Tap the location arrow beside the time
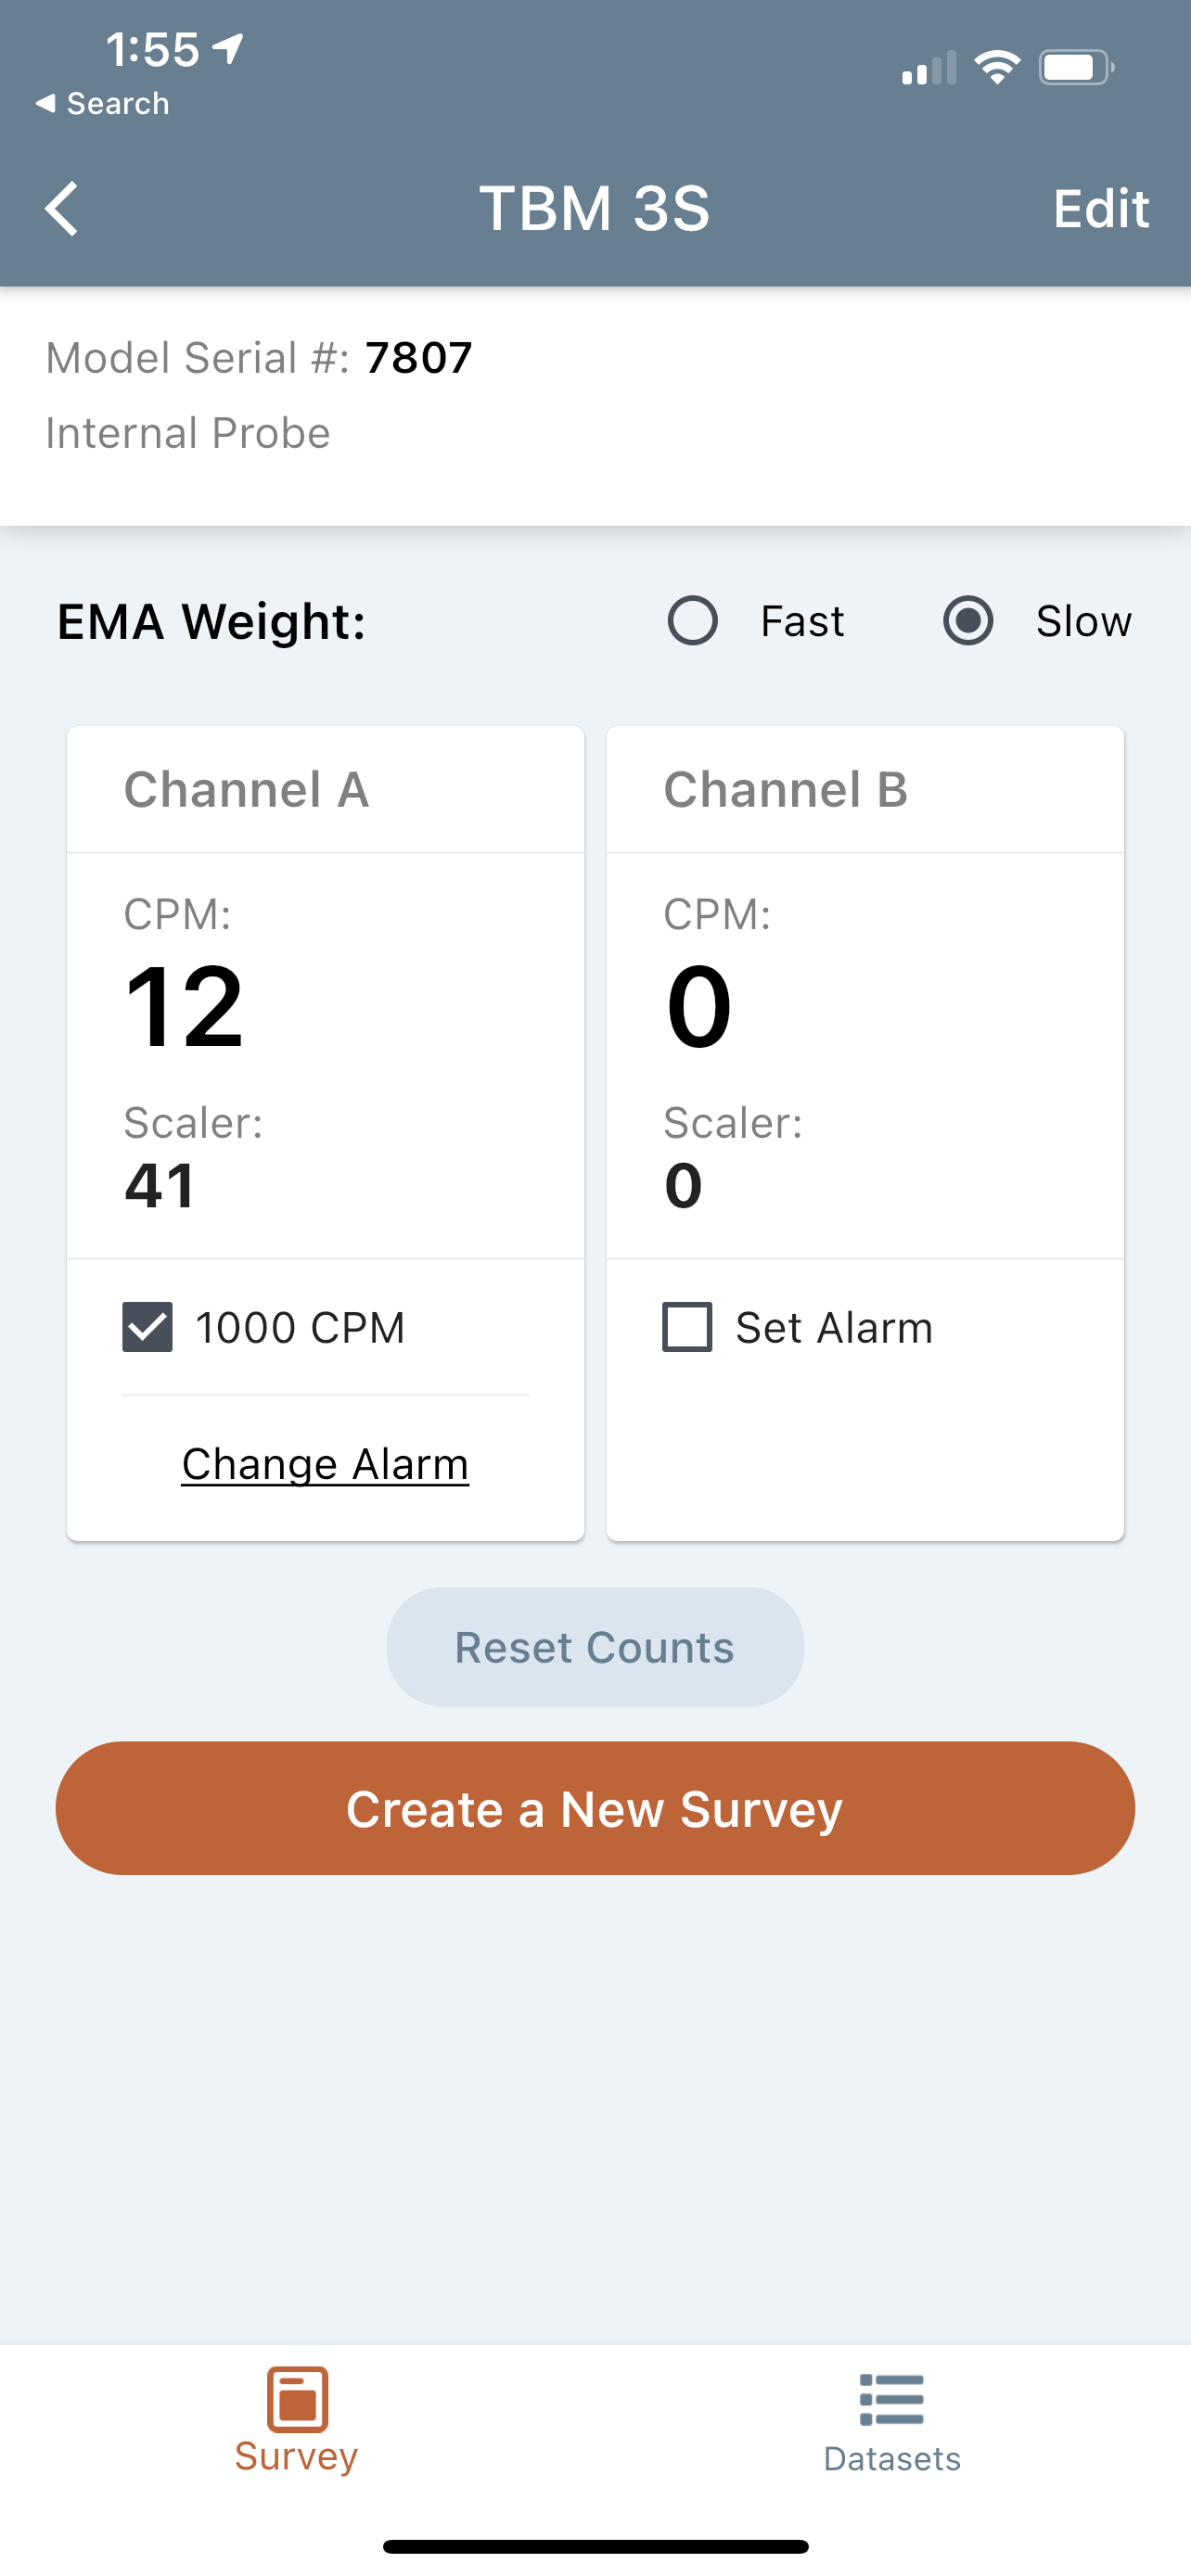 coord(229,48)
